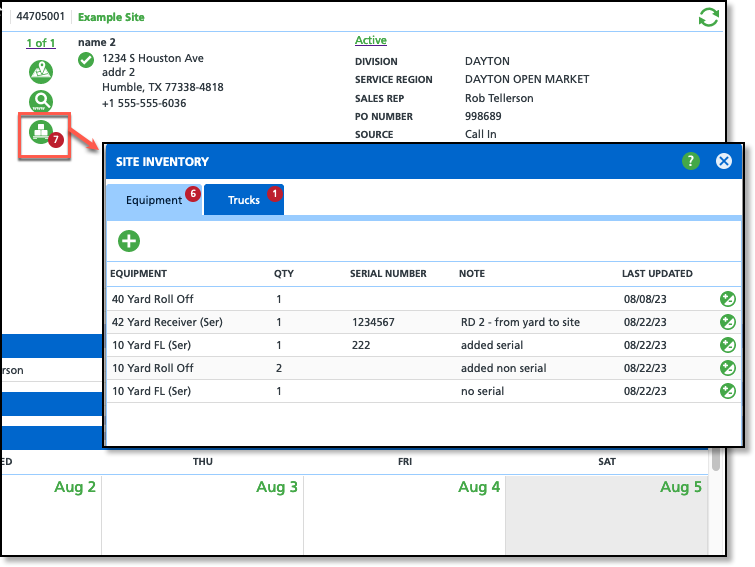The width and height of the screenshot is (755, 567).
Task: Click the Active status link
Action: [x=371, y=40]
